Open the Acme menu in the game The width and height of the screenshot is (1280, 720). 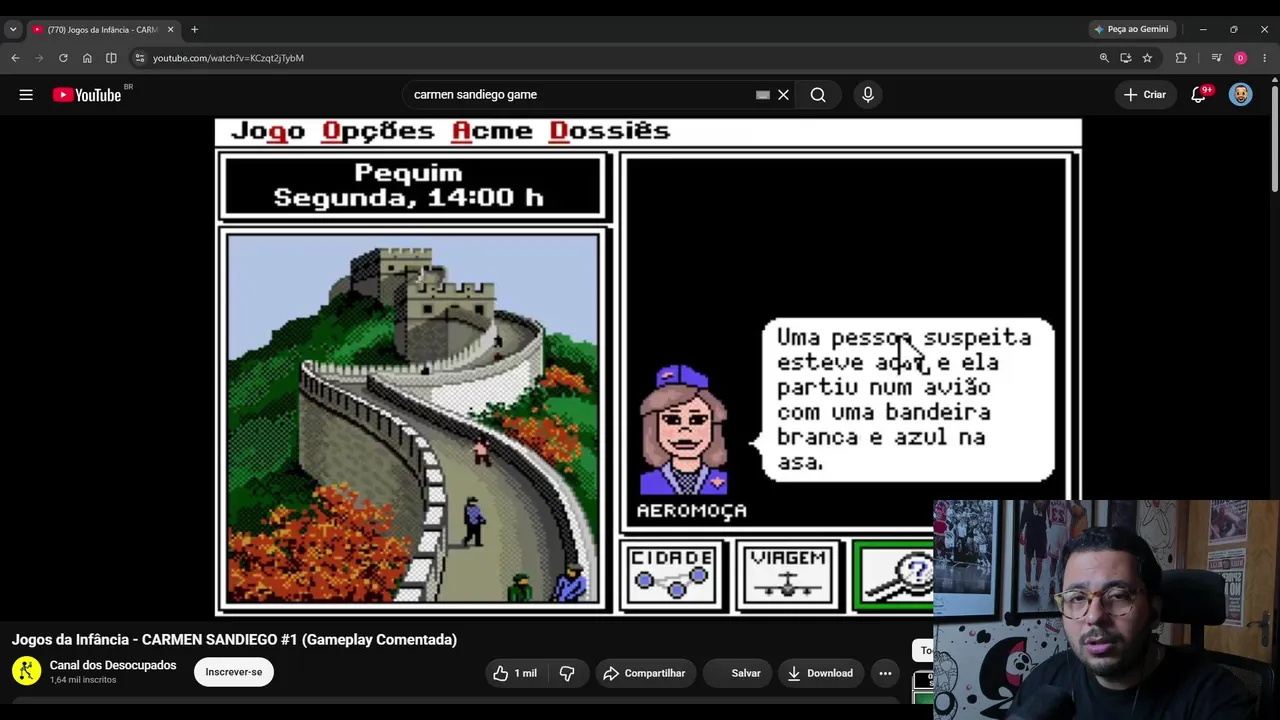[x=492, y=131]
